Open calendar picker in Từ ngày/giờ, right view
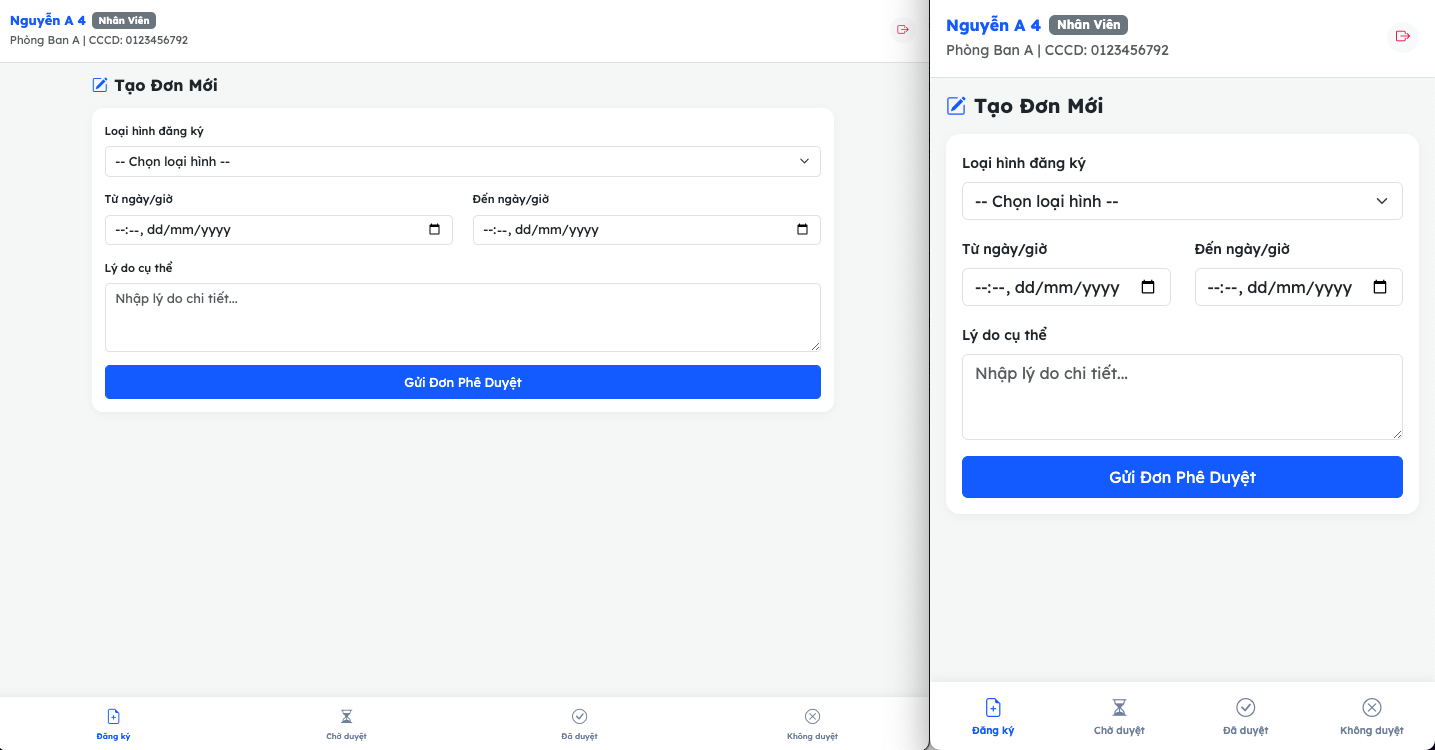This screenshot has height=750, width=1435. [1148, 287]
